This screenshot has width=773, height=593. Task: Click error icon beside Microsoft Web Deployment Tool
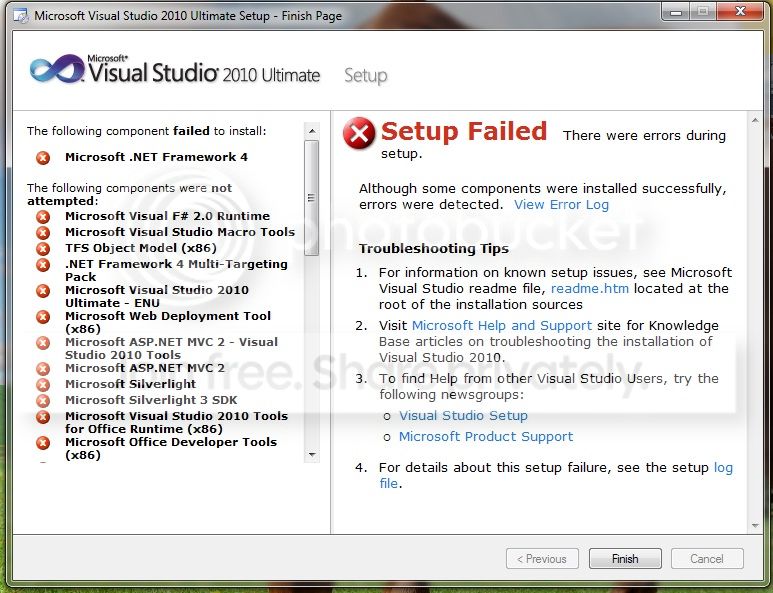pyautogui.click(x=43, y=316)
